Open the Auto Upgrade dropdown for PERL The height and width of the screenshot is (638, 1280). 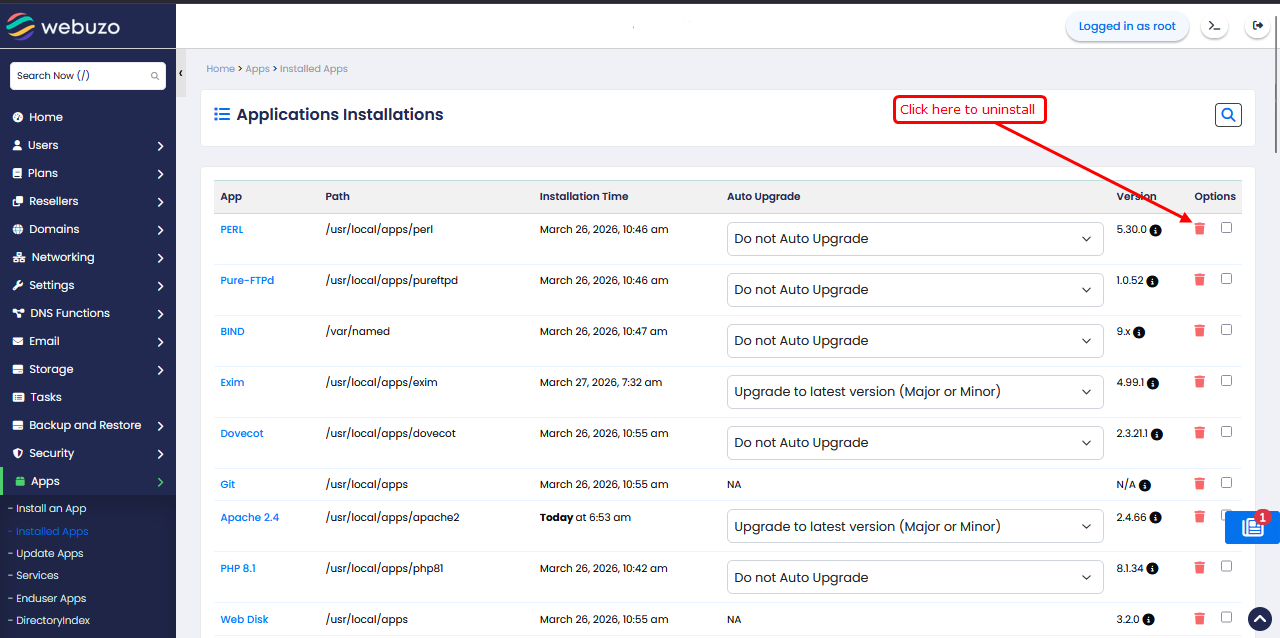coord(914,239)
